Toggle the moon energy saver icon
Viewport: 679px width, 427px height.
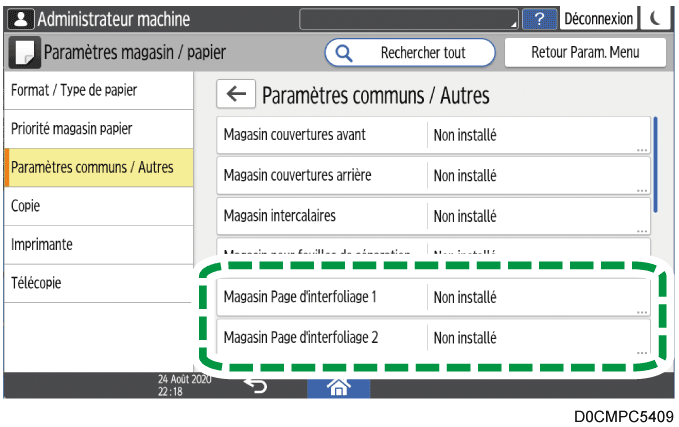pos(655,18)
